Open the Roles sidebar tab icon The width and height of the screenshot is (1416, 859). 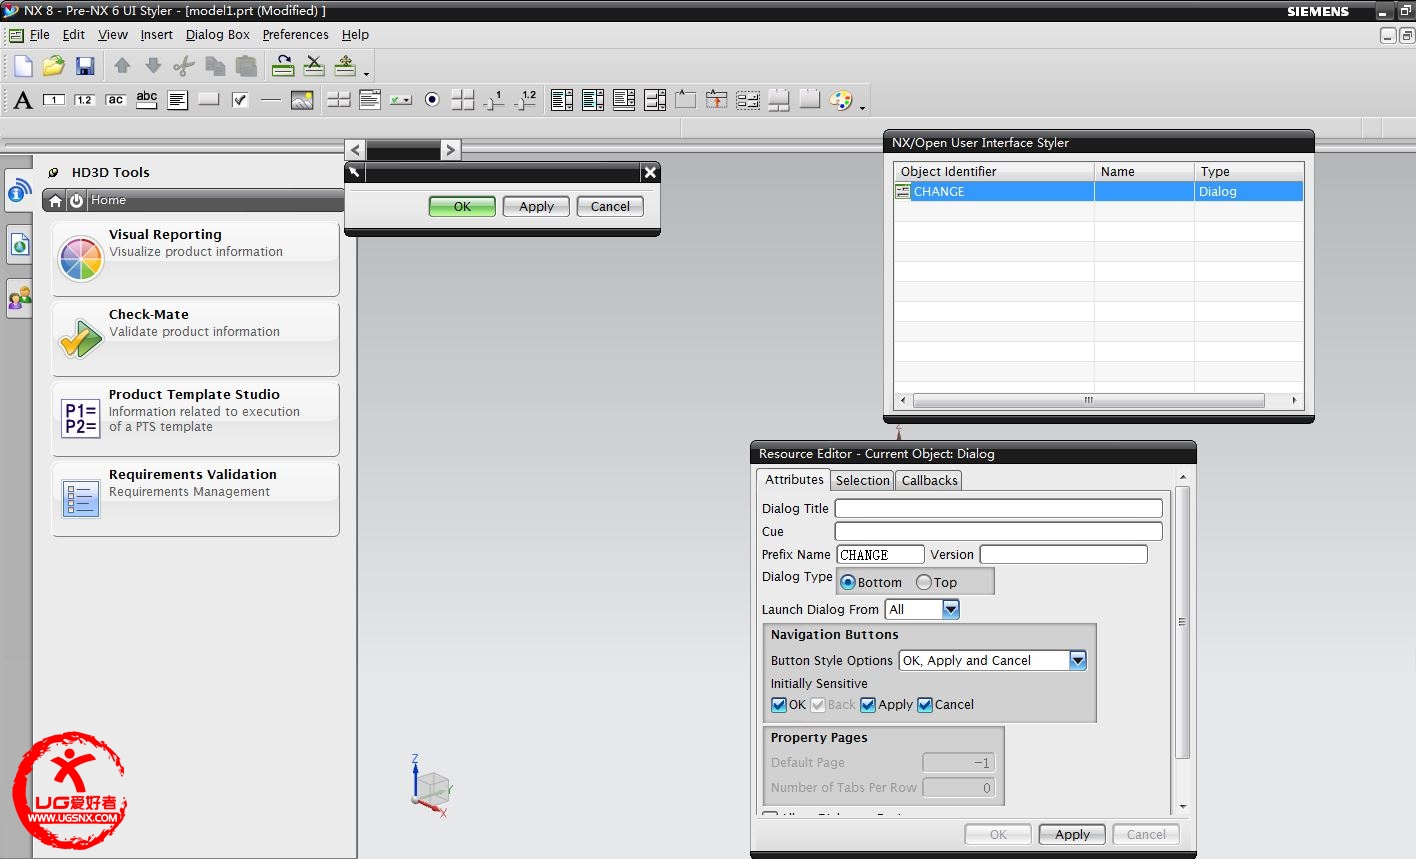click(x=19, y=297)
